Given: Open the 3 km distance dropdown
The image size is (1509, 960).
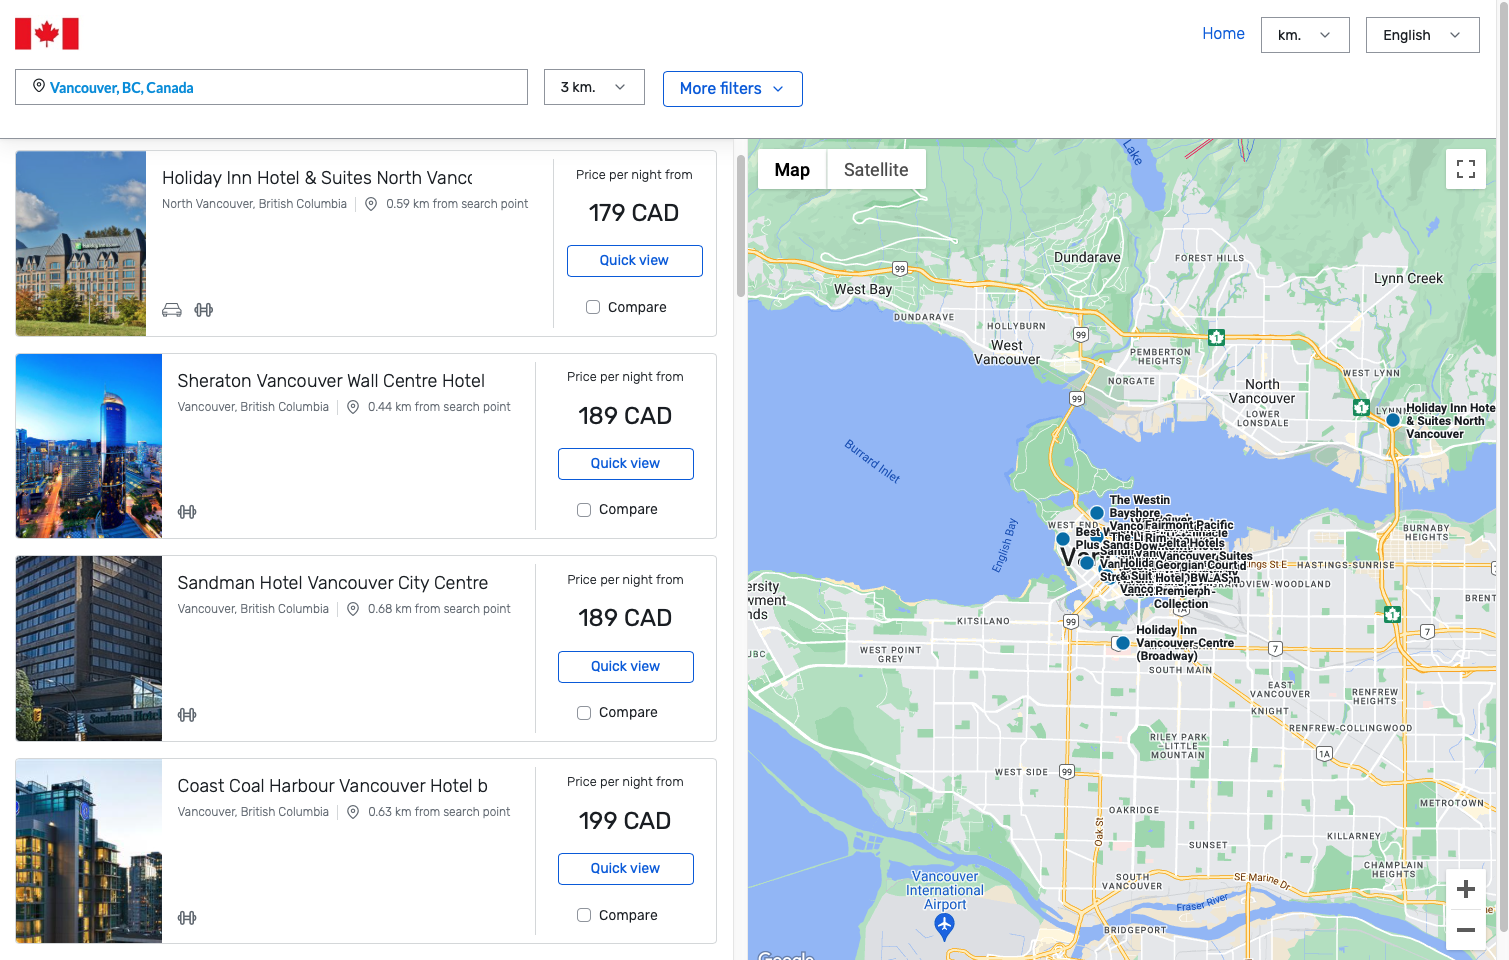Looking at the screenshot, I should pos(594,87).
